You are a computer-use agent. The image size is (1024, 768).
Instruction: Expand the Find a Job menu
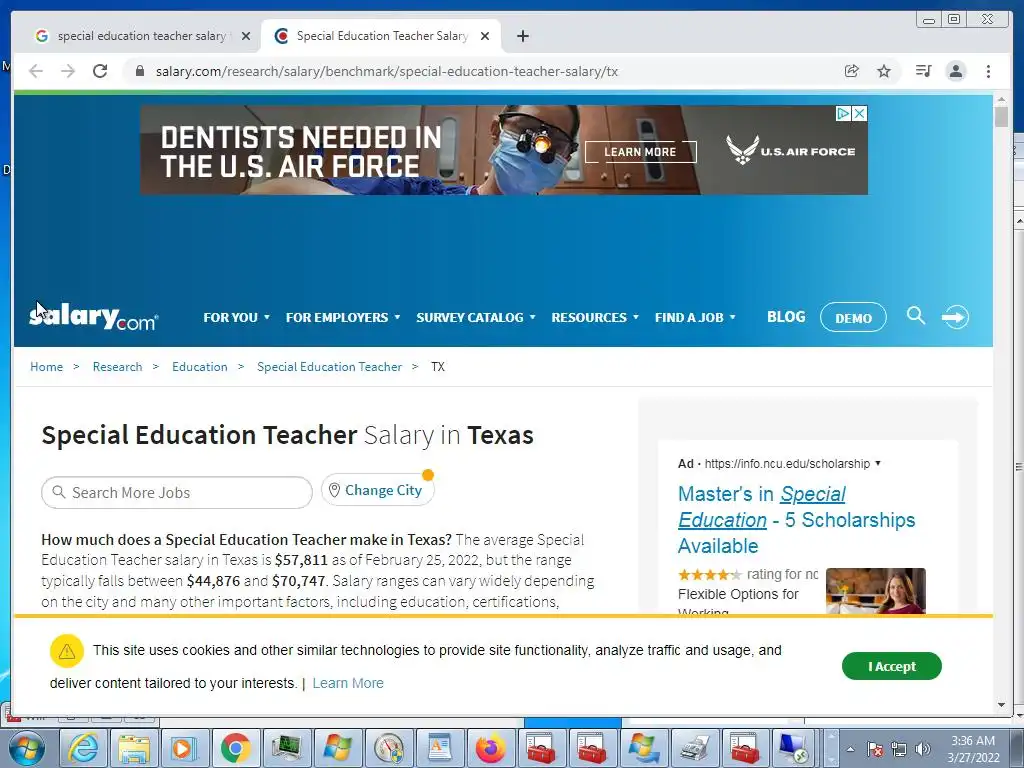point(696,317)
